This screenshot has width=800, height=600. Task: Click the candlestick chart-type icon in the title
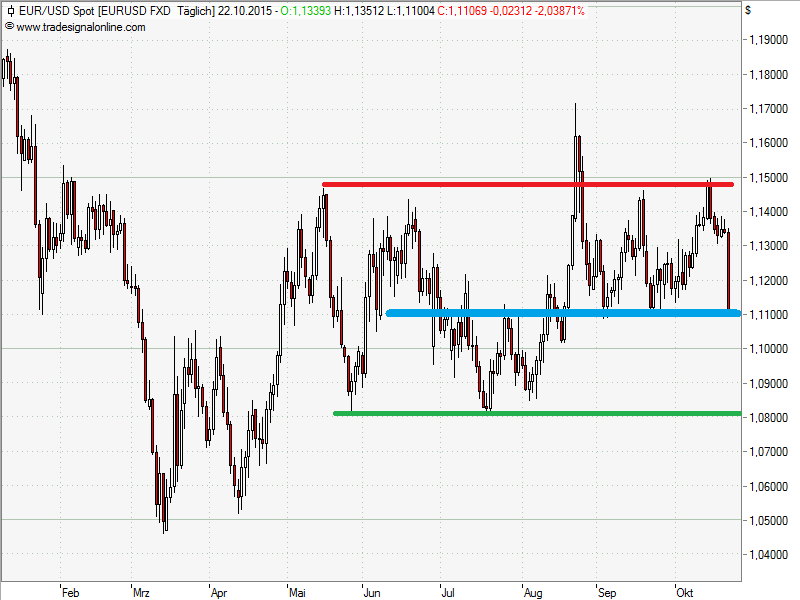(x=11, y=11)
